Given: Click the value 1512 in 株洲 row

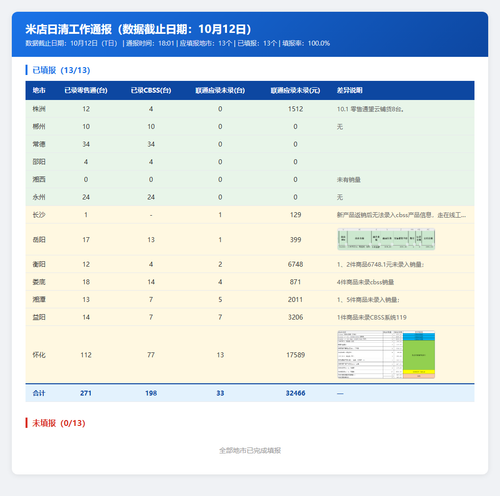Looking at the screenshot, I should coord(295,109).
